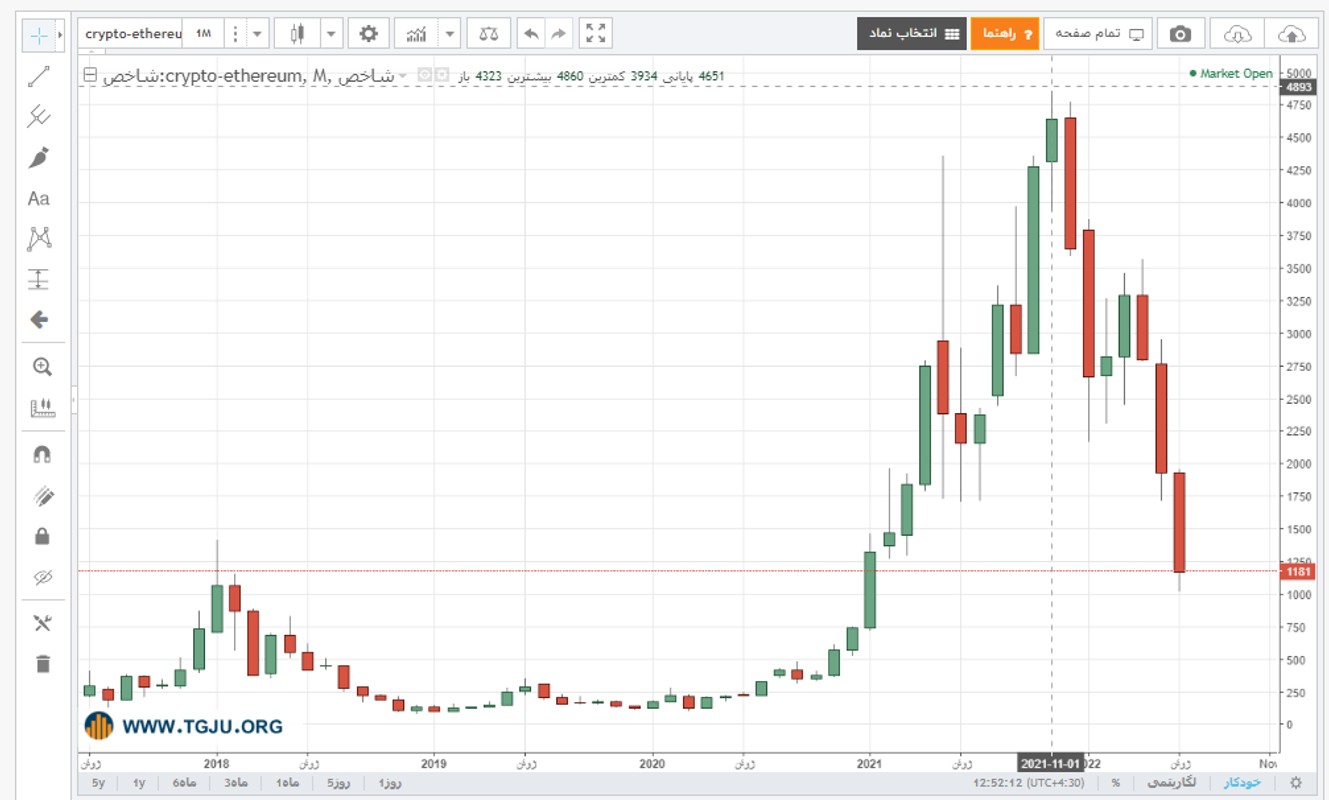Redo the last undone action
This screenshot has height=800, width=1329.
pos(558,33)
